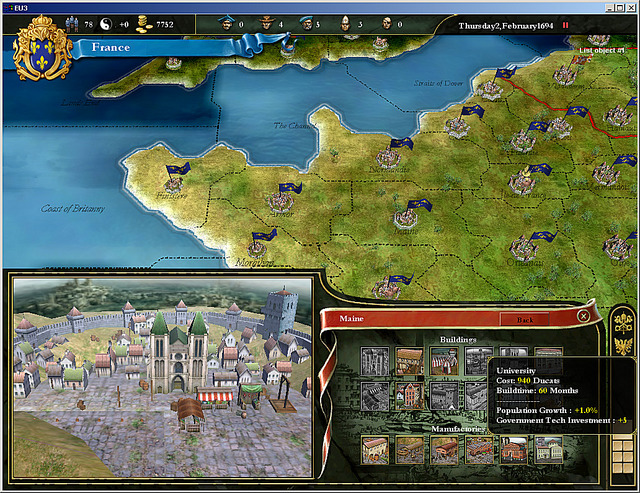
Task: Select the papal keys icon on right panel
Action: 623,322
